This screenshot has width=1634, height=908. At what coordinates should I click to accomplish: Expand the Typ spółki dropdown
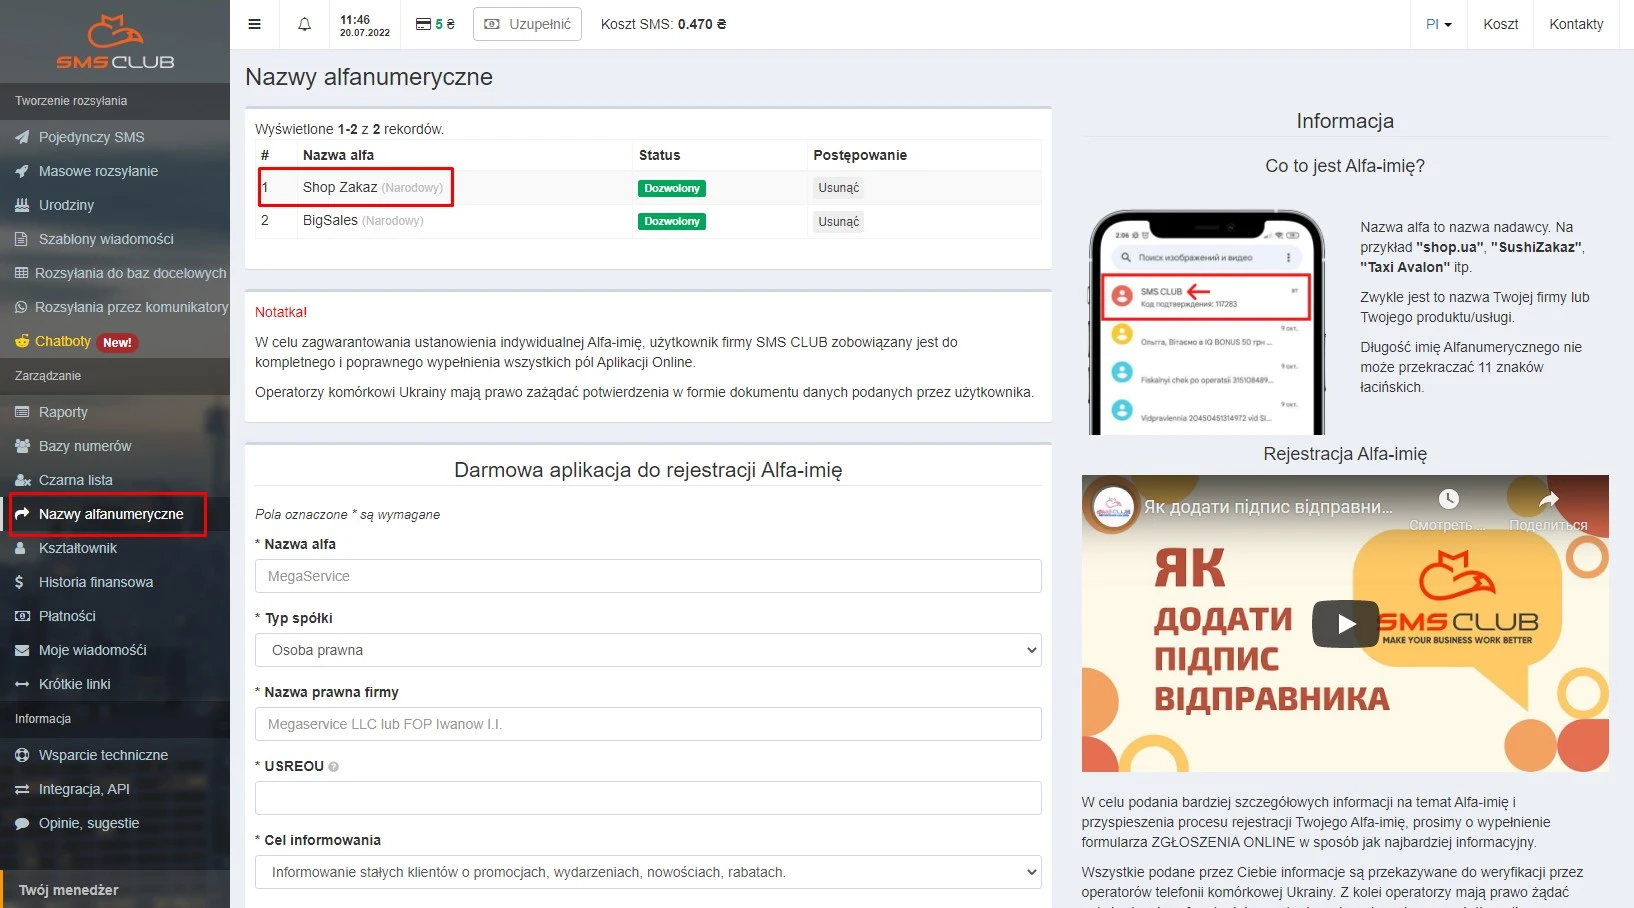click(x=647, y=650)
